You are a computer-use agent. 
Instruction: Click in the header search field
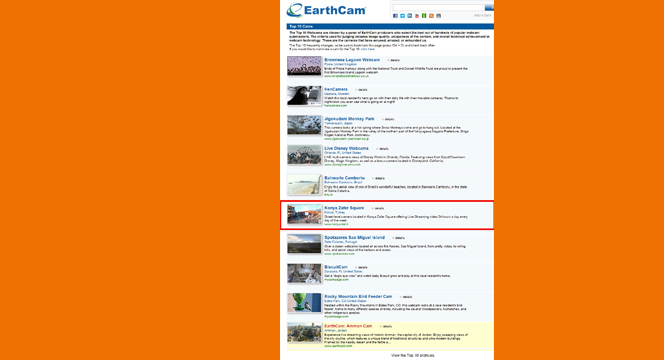coord(438,8)
